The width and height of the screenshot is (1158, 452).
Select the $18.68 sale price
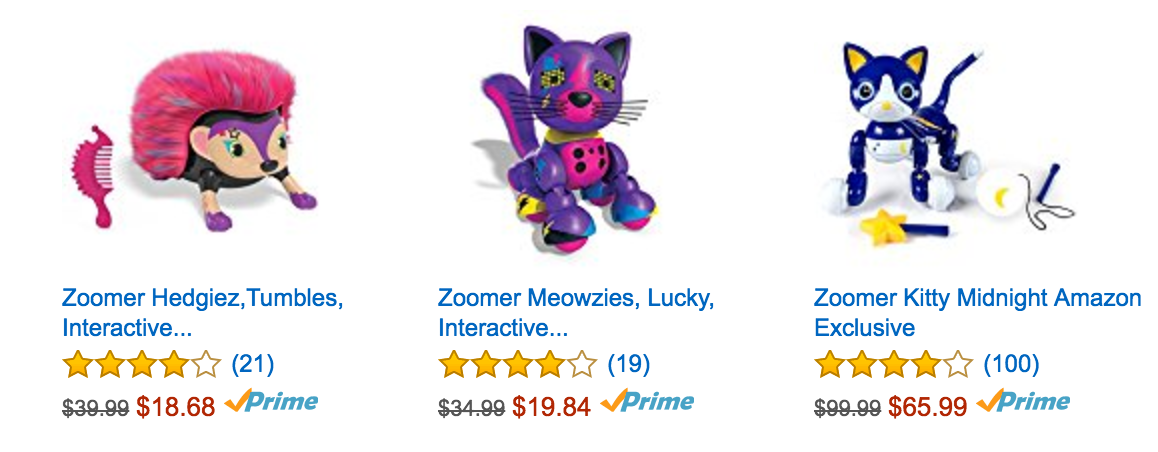tap(176, 406)
